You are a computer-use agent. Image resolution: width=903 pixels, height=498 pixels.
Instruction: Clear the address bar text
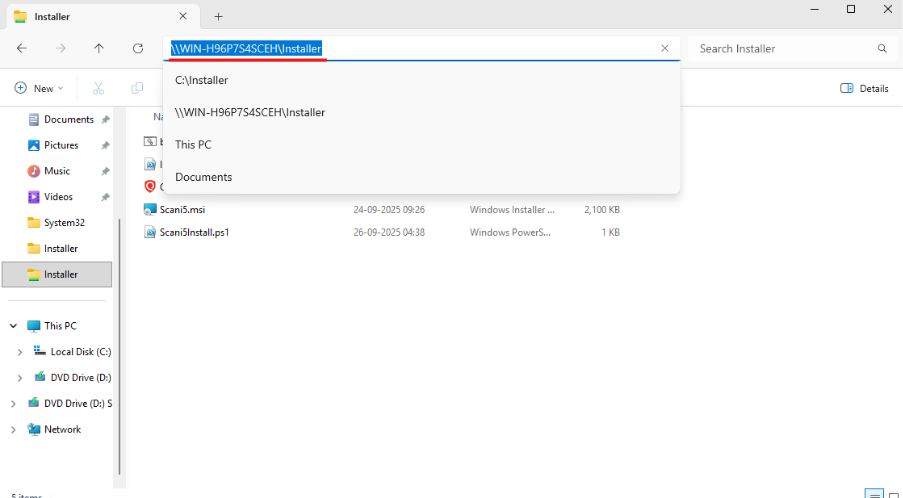coord(665,48)
